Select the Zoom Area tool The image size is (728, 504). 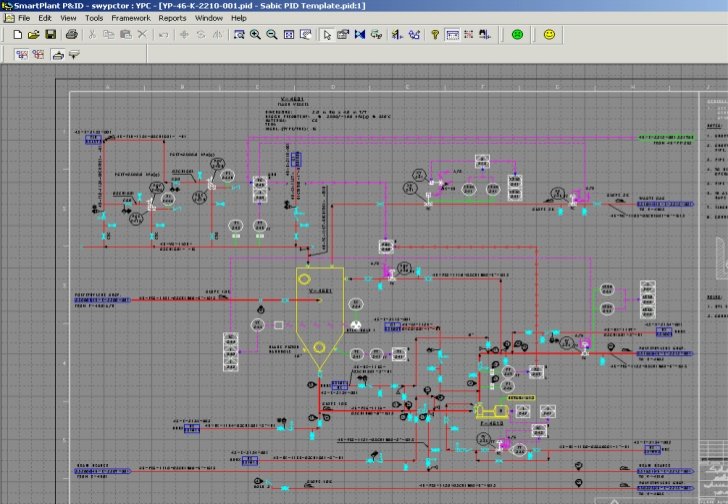pos(239,34)
